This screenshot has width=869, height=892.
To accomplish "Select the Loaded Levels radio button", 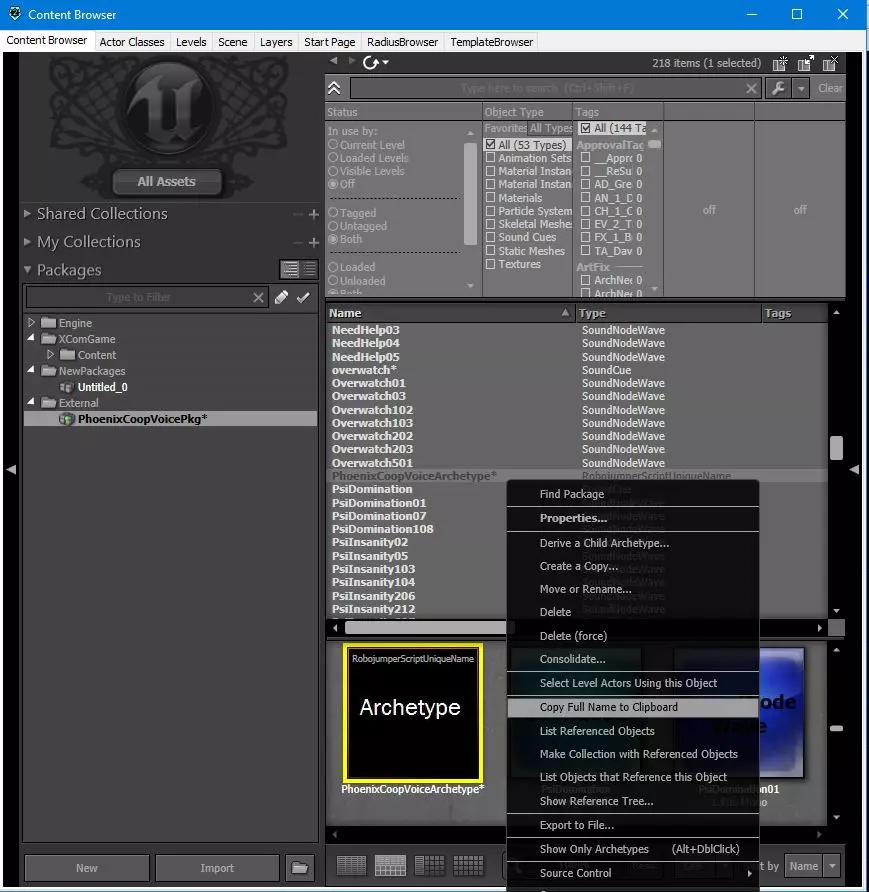I will pos(333,158).
